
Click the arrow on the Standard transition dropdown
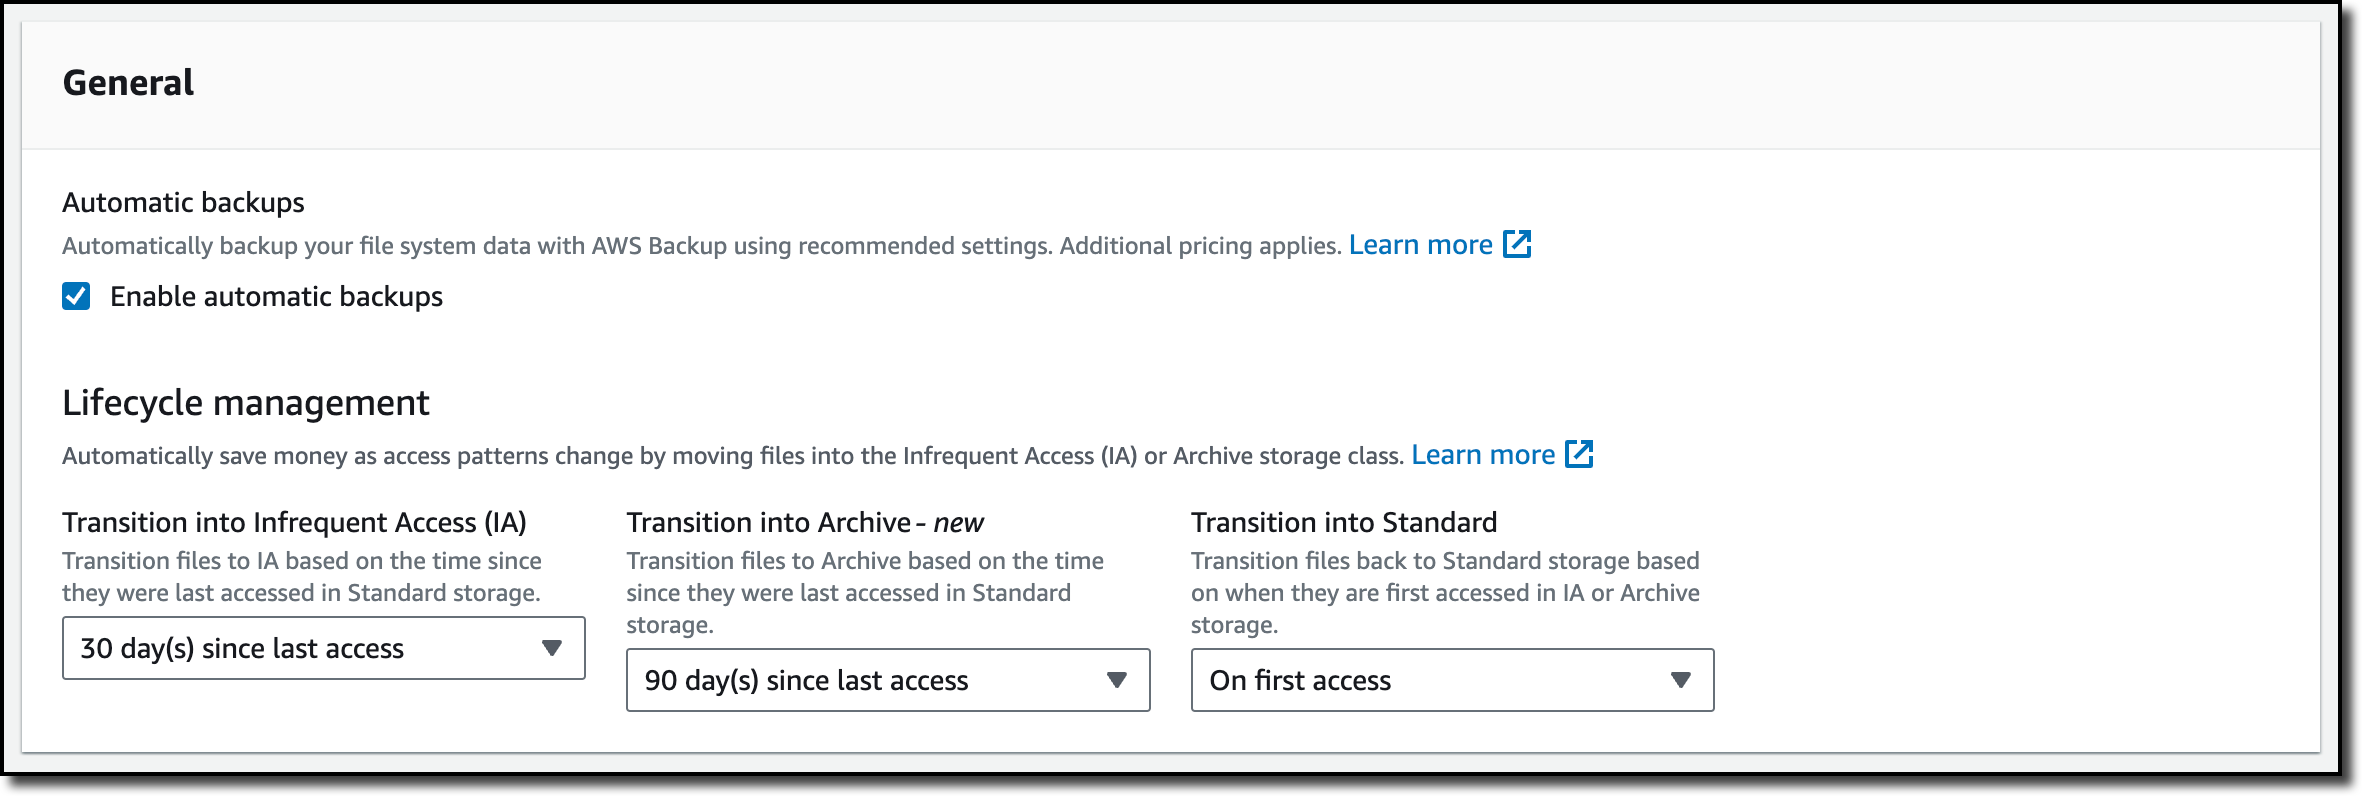(1680, 680)
